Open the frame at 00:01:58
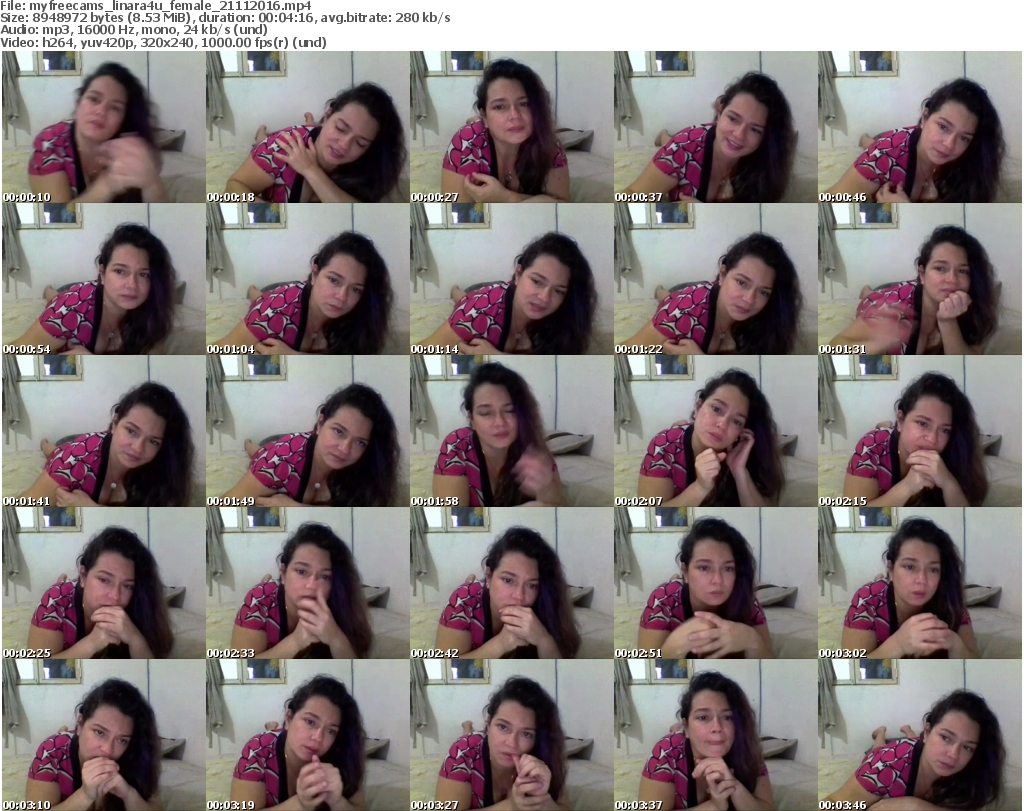Screen dimensions: 1024x811 (511, 431)
